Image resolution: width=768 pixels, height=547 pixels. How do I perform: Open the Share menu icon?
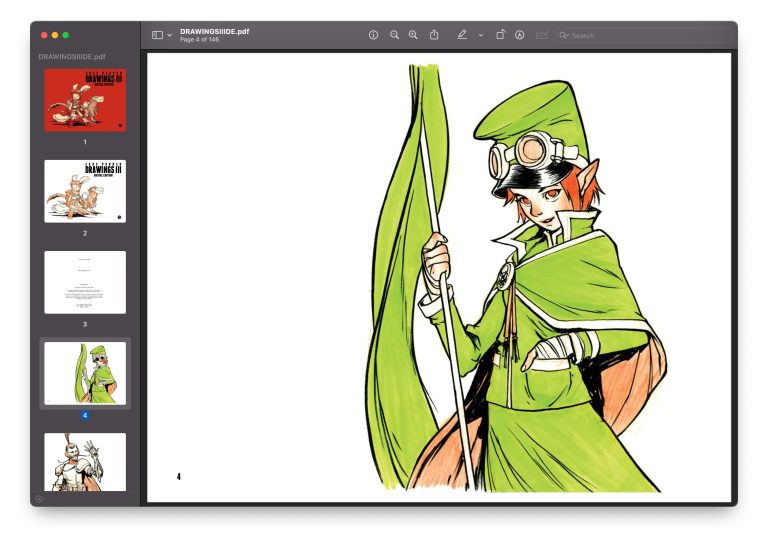click(x=434, y=35)
